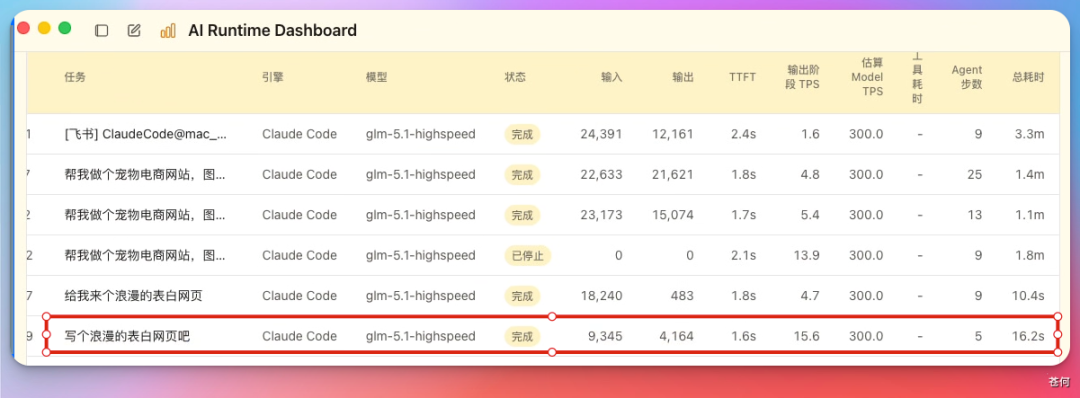The height and width of the screenshot is (398, 1080).
Task: Toggle the sidebar panel icon
Action: 101,30
